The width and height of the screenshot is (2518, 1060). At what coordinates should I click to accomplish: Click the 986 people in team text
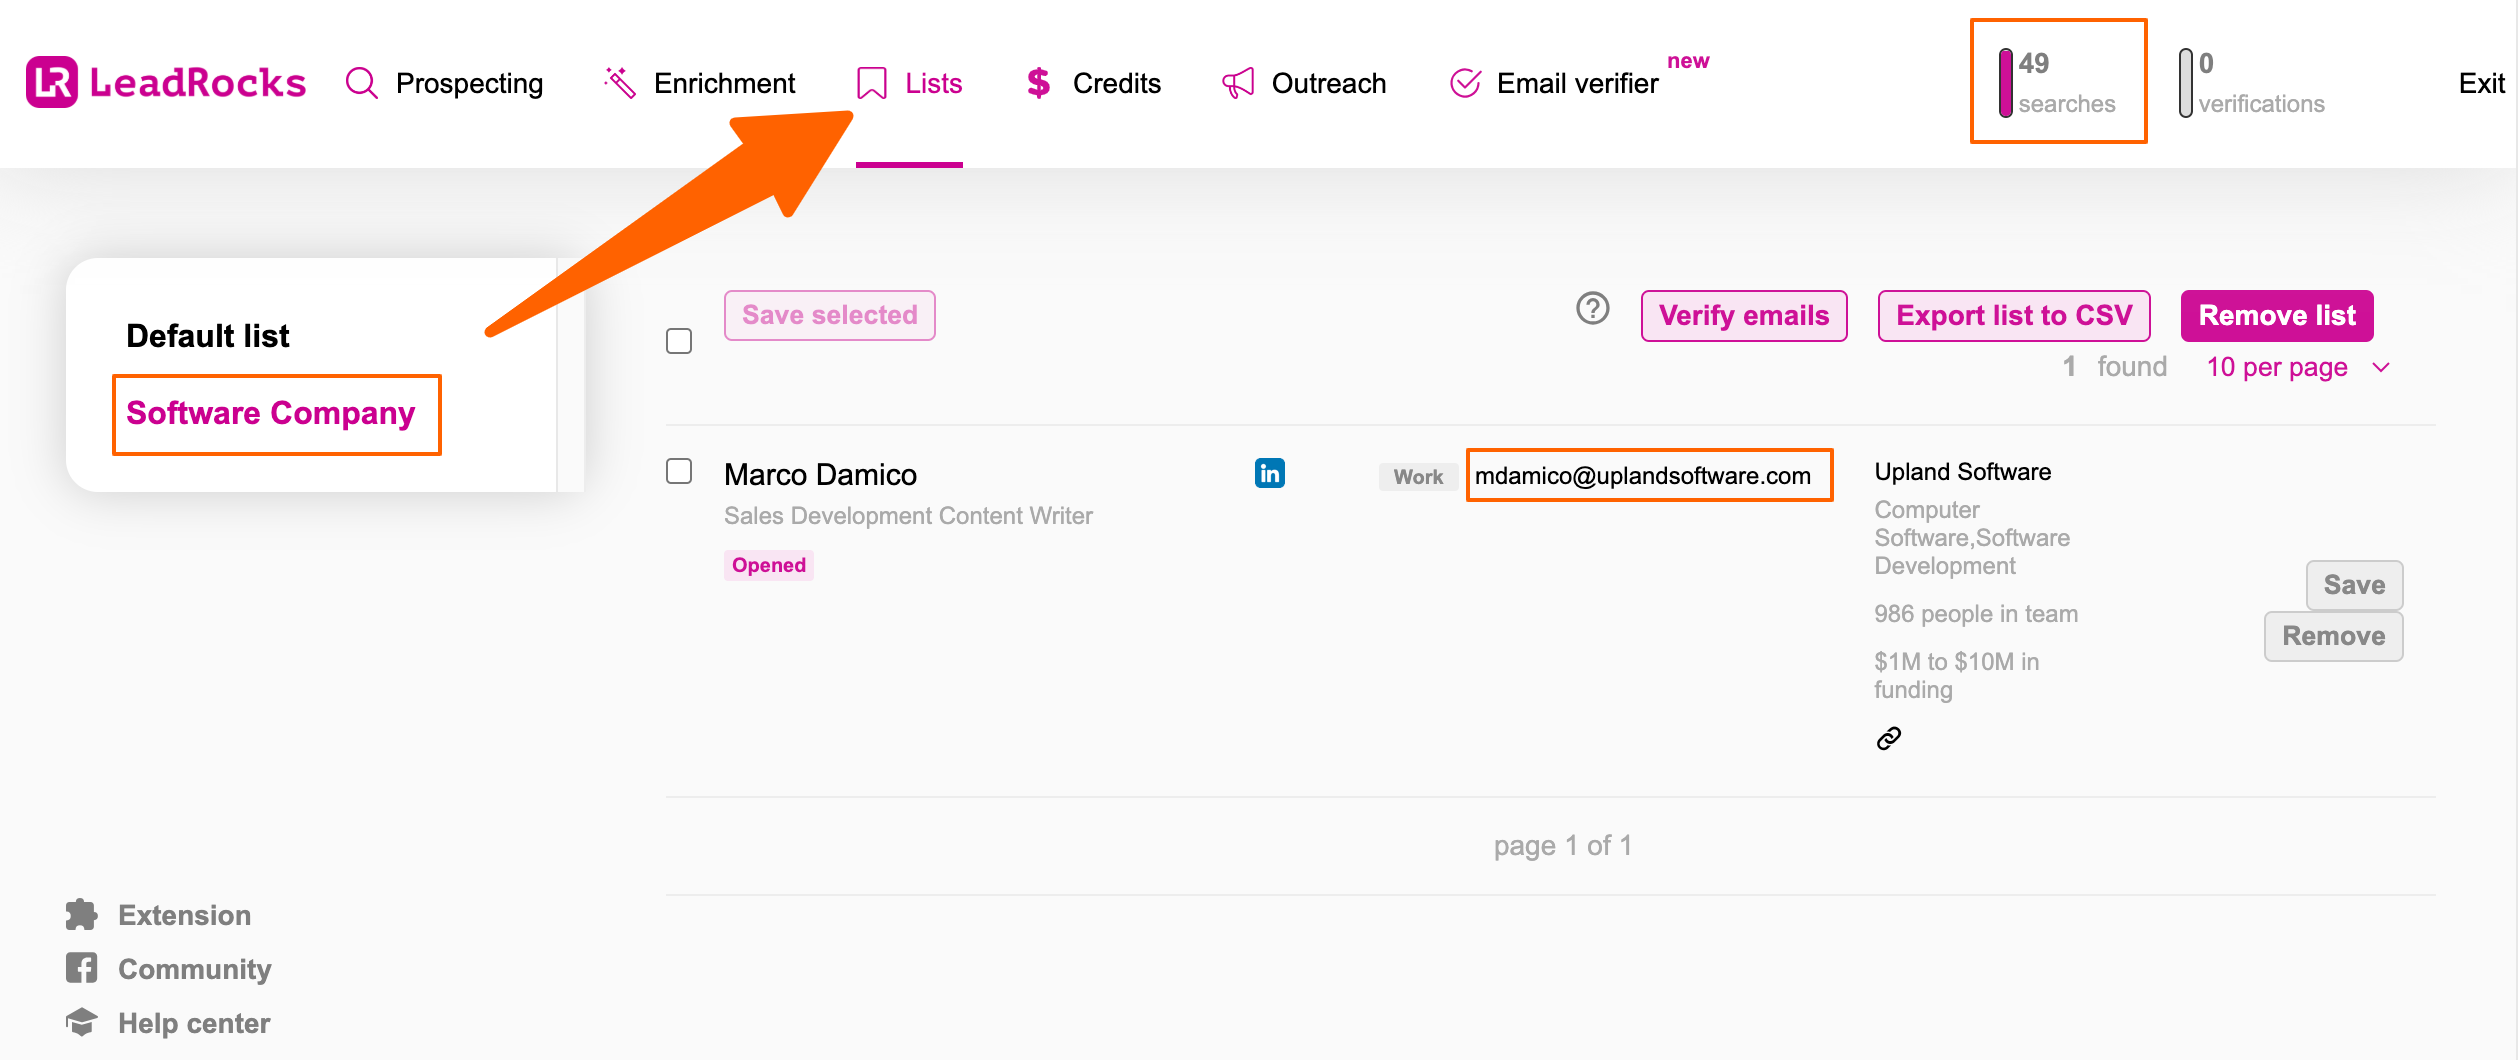pos(1976,614)
